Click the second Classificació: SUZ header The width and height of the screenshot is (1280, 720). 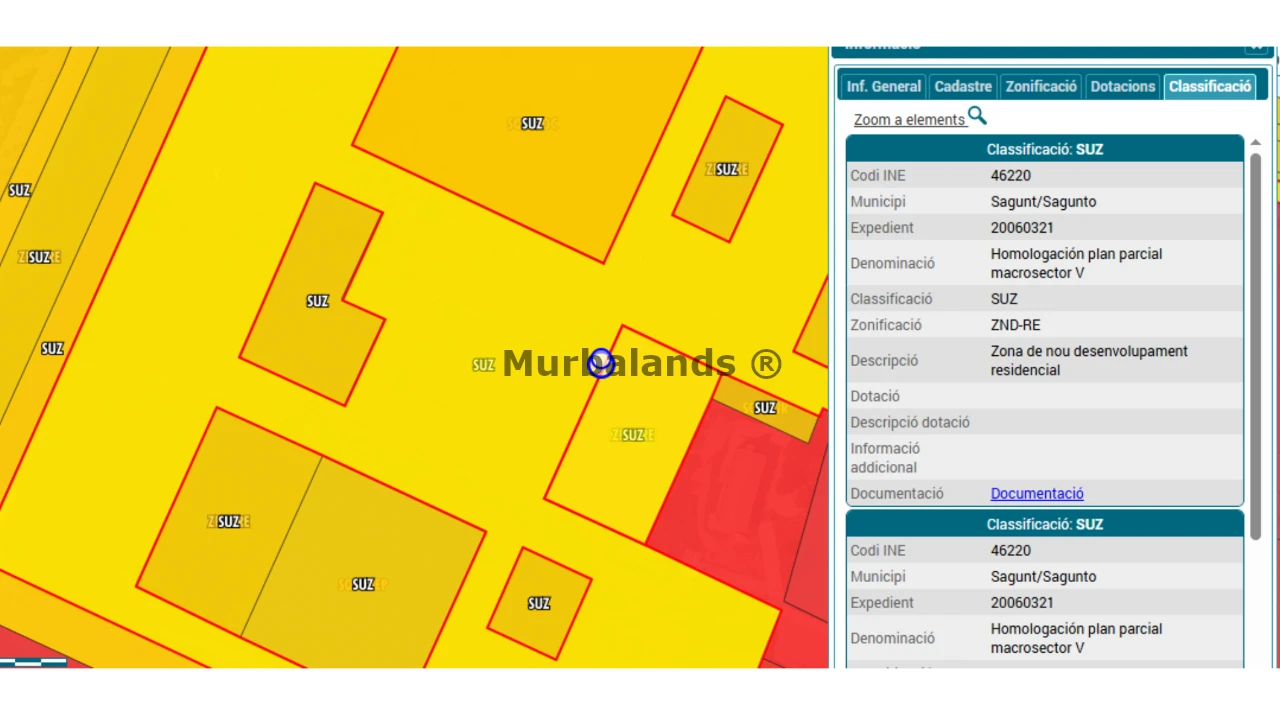pos(1045,524)
